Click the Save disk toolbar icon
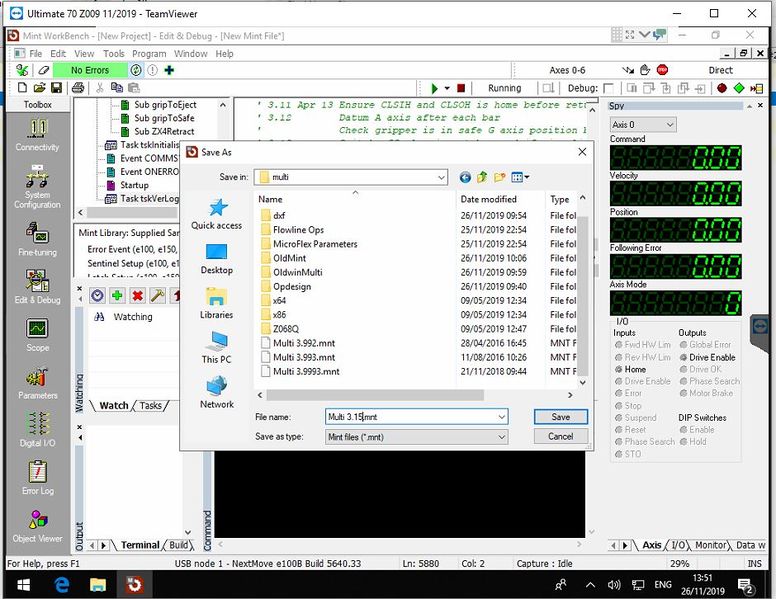Screen dimensions: 776x599 (56, 88)
